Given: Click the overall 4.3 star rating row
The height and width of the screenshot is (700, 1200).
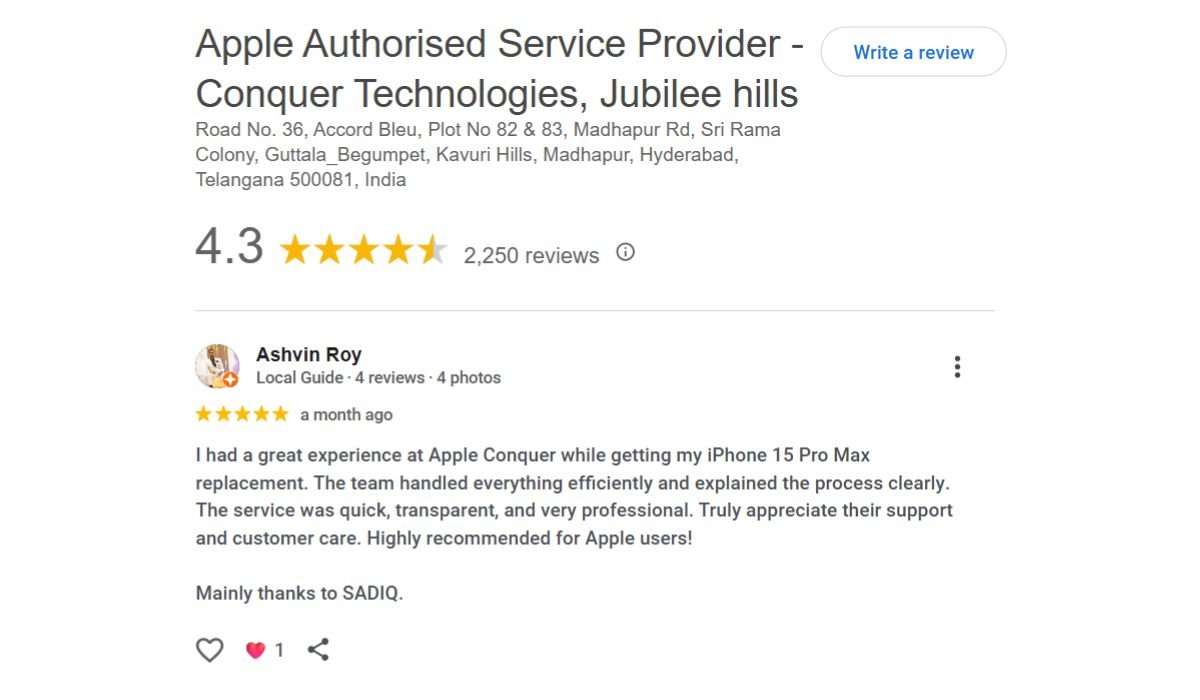Looking at the screenshot, I should (362, 250).
